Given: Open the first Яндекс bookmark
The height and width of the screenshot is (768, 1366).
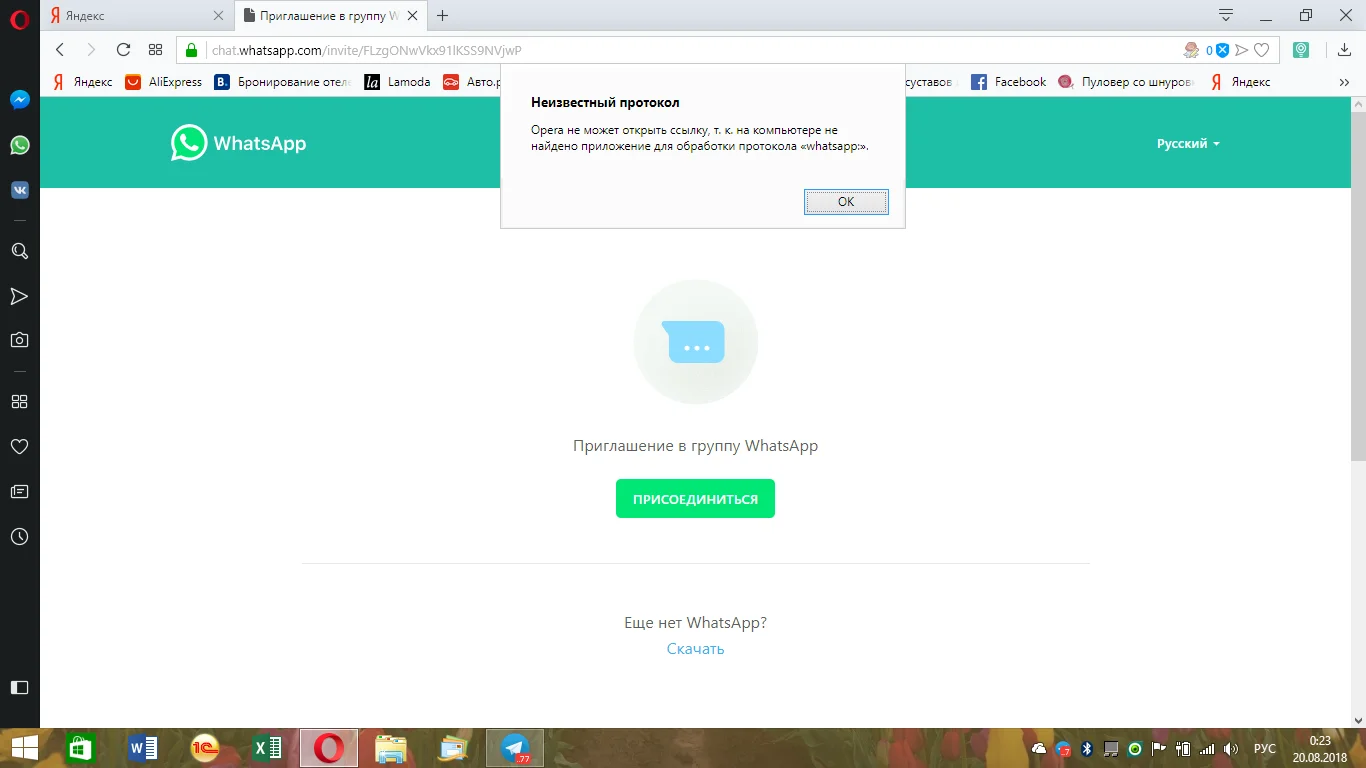Looking at the screenshot, I should 83,82.
